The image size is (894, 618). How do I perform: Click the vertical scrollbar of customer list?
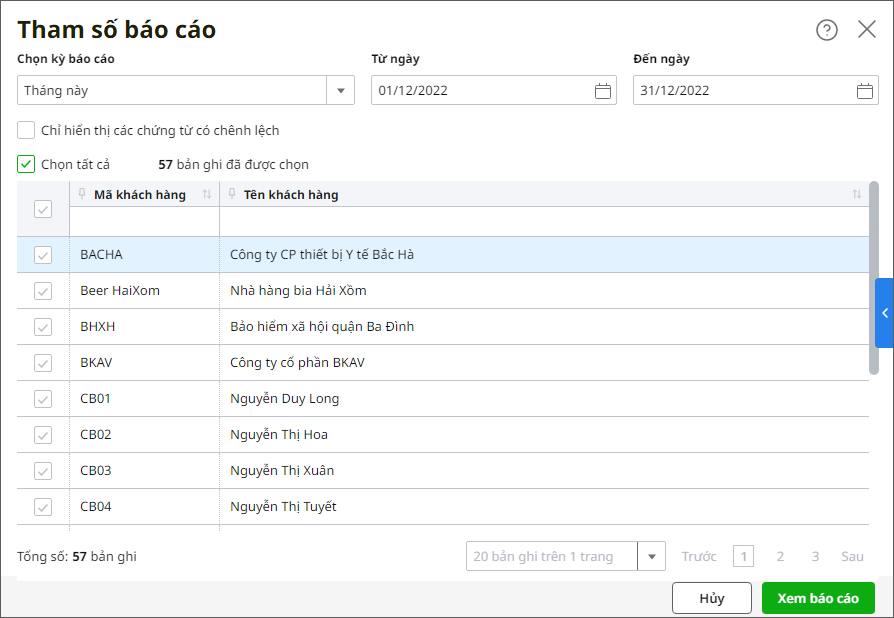point(874,280)
